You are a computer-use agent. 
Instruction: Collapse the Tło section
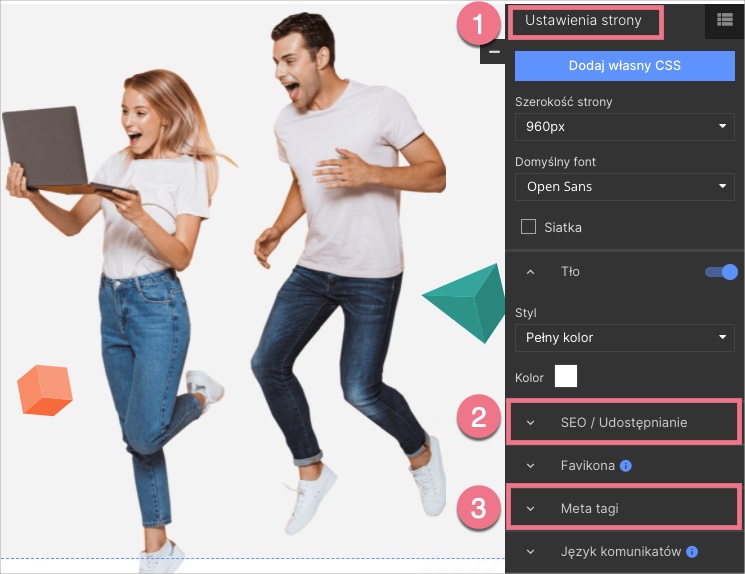531,272
